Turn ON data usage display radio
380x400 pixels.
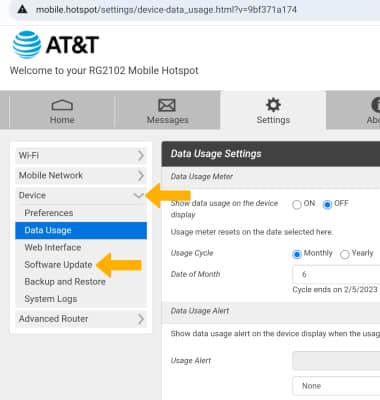[x=297, y=204]
